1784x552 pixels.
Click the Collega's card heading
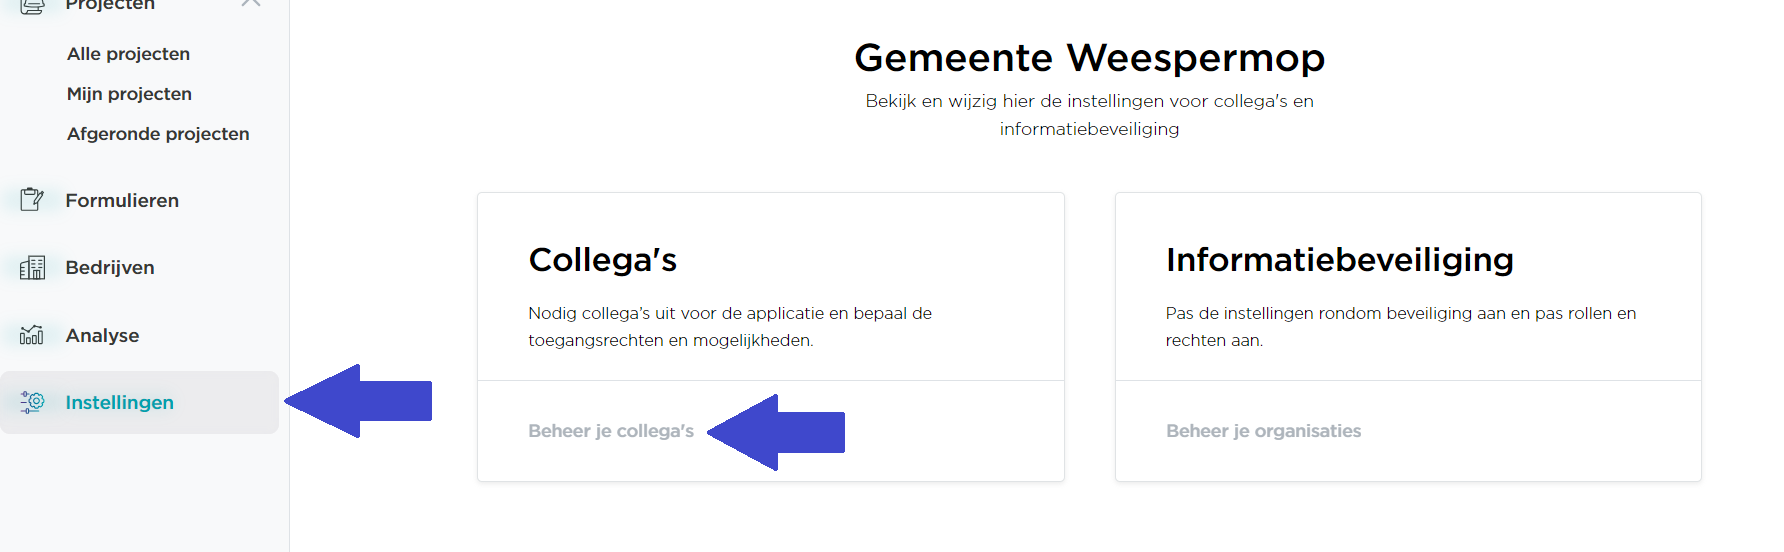[x=603, y=259]
